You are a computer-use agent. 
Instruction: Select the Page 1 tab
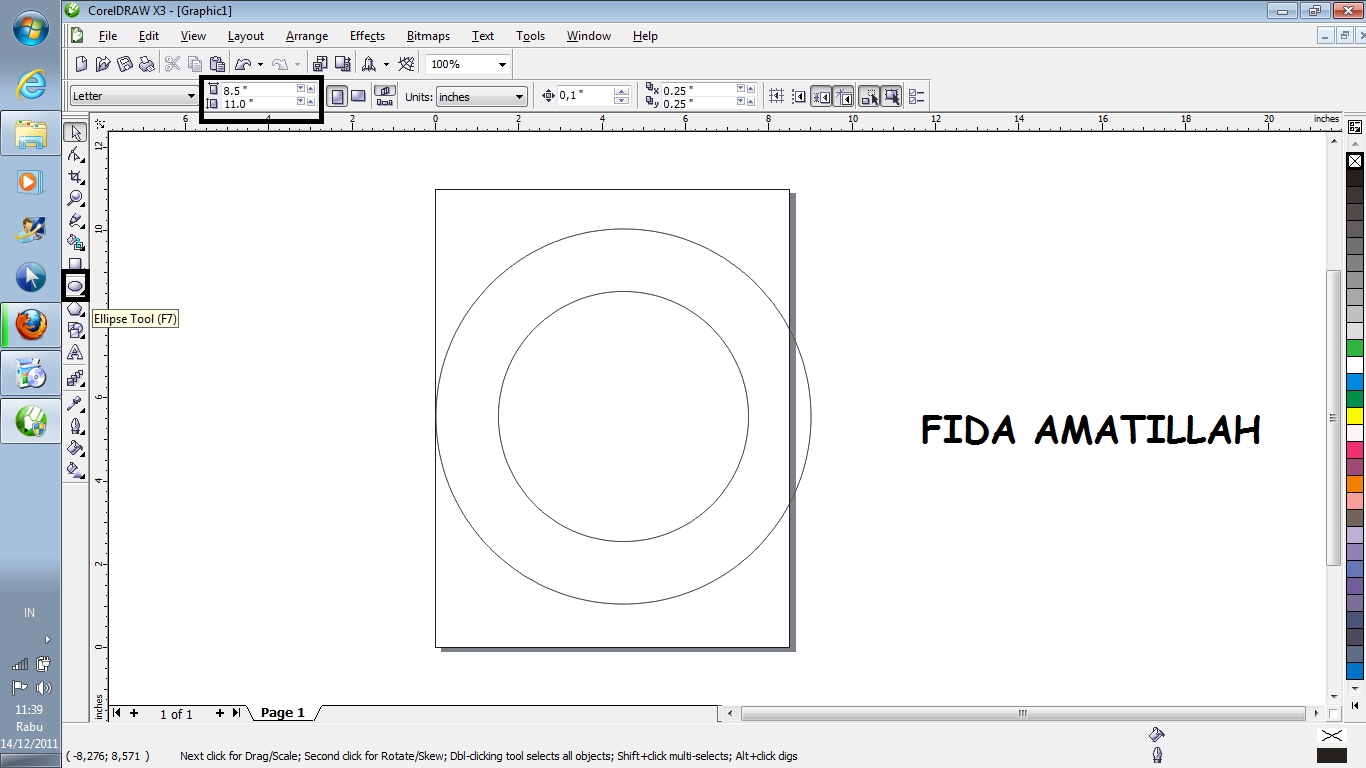(283, 713)
